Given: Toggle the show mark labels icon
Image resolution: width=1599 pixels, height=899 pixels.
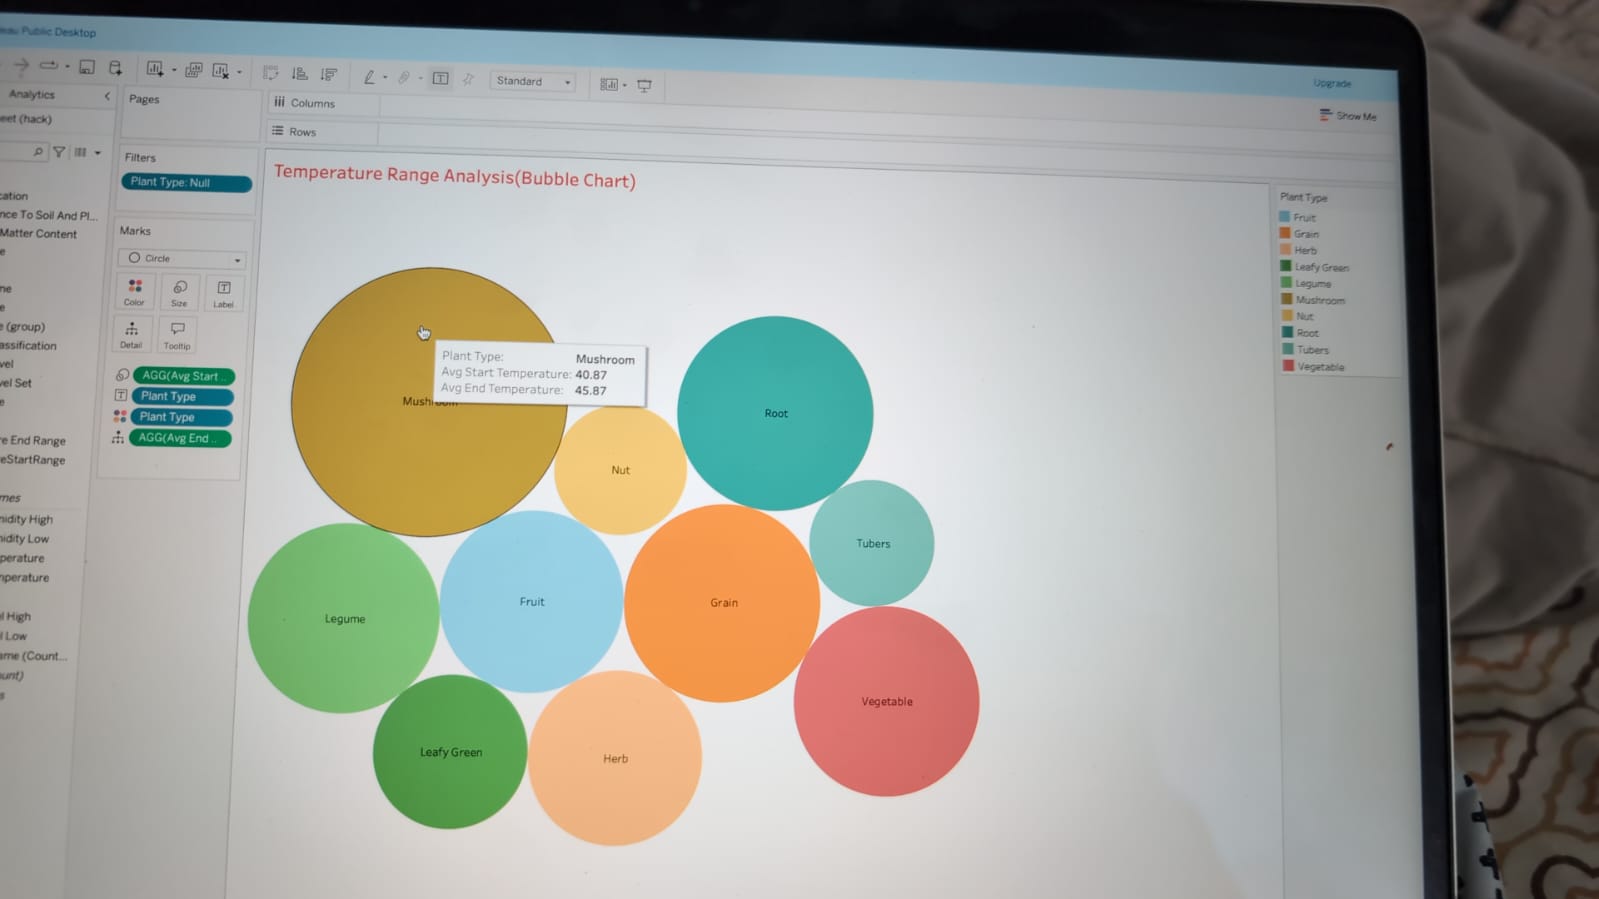Looking at the screenshot, I should 441,78.
